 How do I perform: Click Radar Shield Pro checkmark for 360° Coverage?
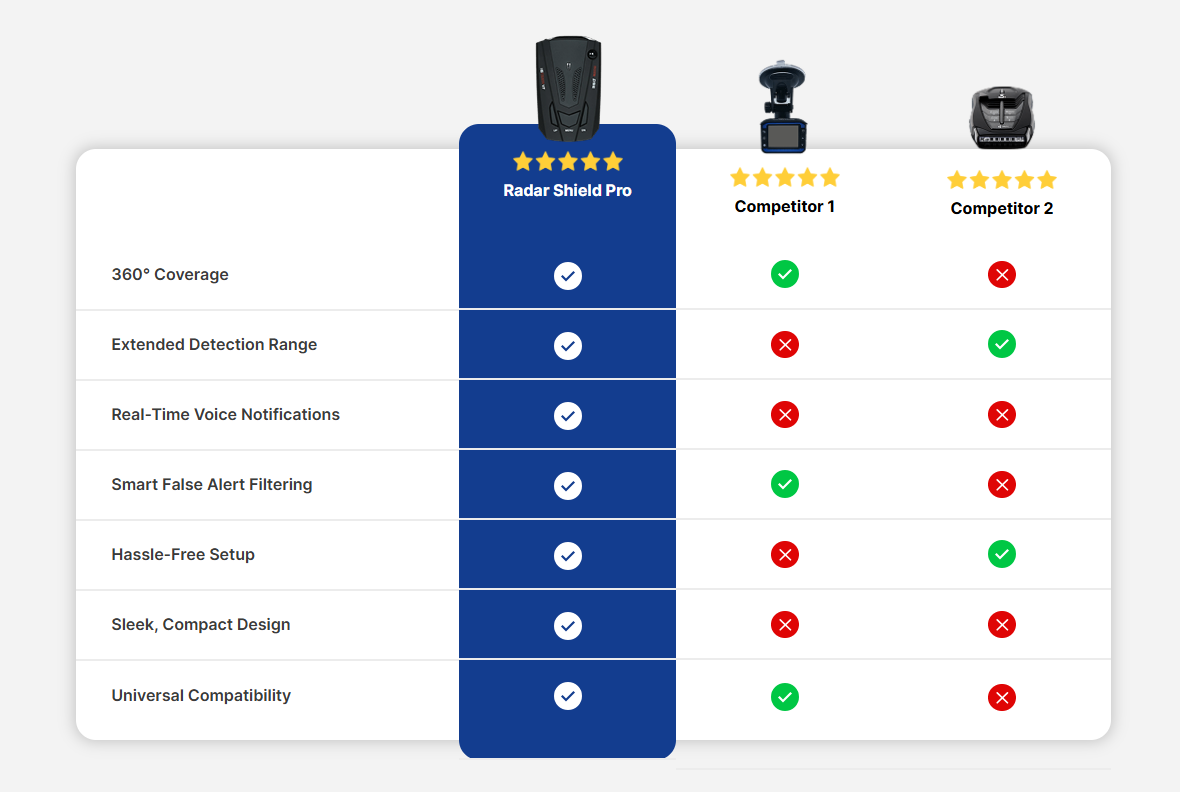(568, 276)
